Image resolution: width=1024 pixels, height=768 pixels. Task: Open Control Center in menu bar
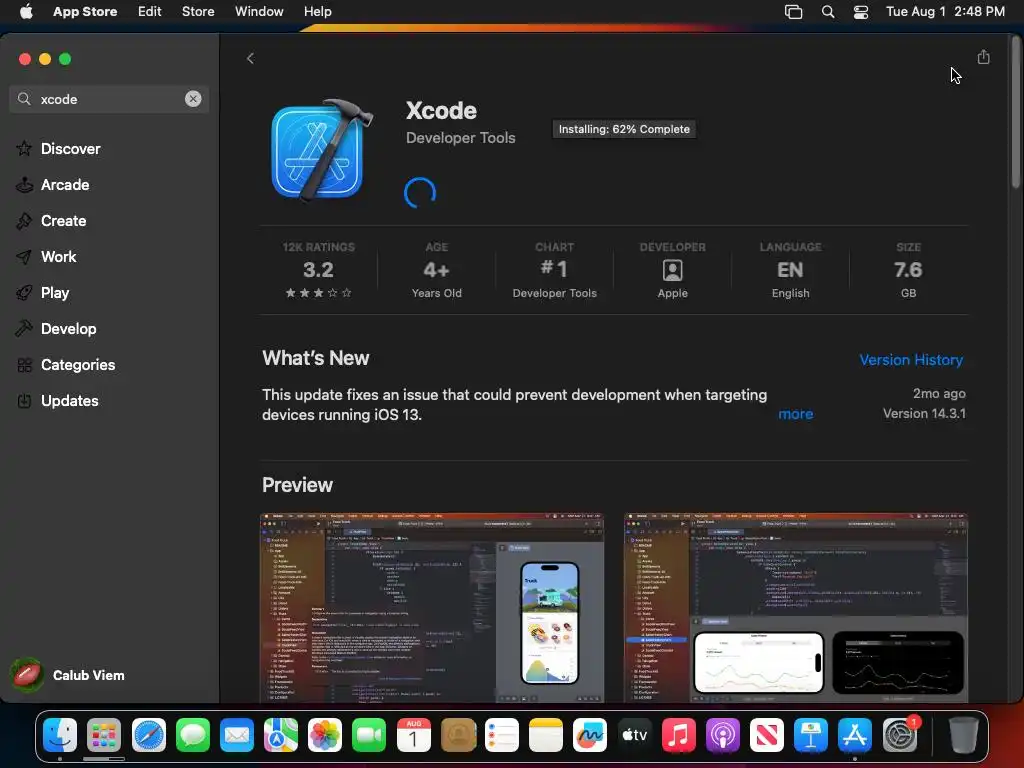(x=861, y=12)
